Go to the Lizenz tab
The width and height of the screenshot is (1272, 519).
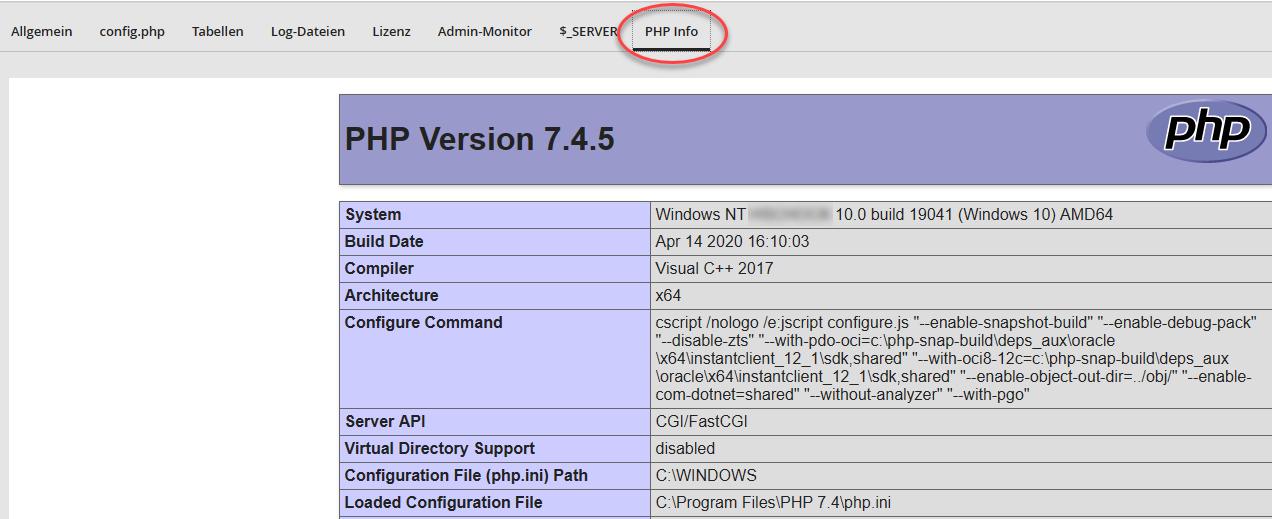click(391, 31)
